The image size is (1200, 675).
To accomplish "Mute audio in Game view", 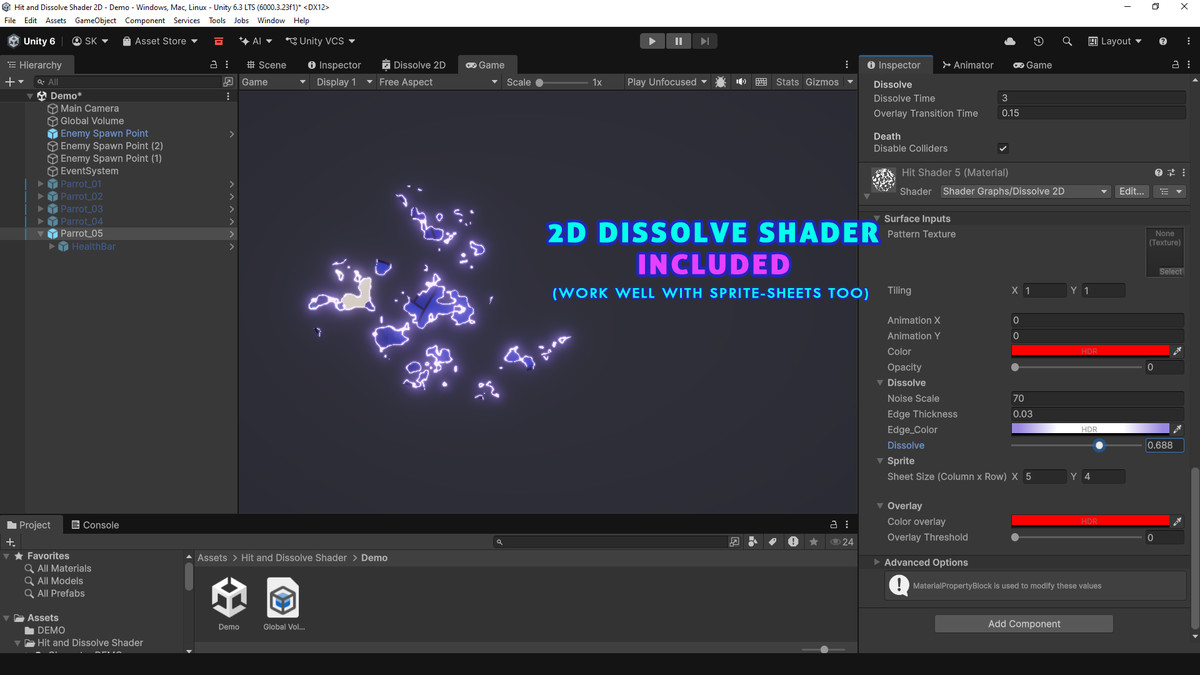I will (741, 82).
